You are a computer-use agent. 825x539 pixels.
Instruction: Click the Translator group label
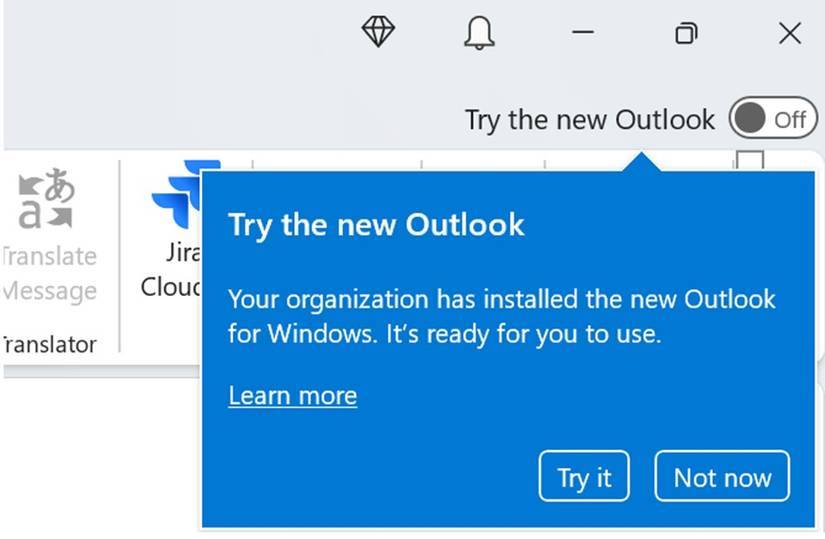49,344
